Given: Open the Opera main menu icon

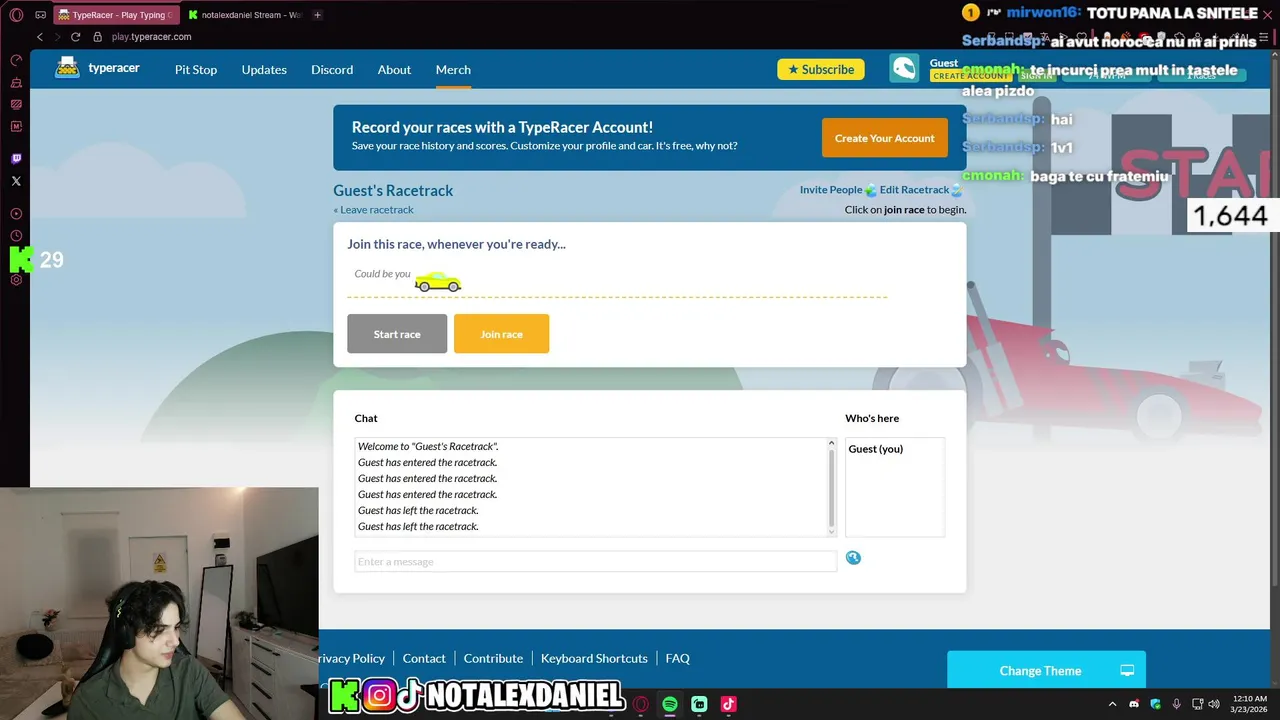Looking at the screenshot, I should (16, 15).
